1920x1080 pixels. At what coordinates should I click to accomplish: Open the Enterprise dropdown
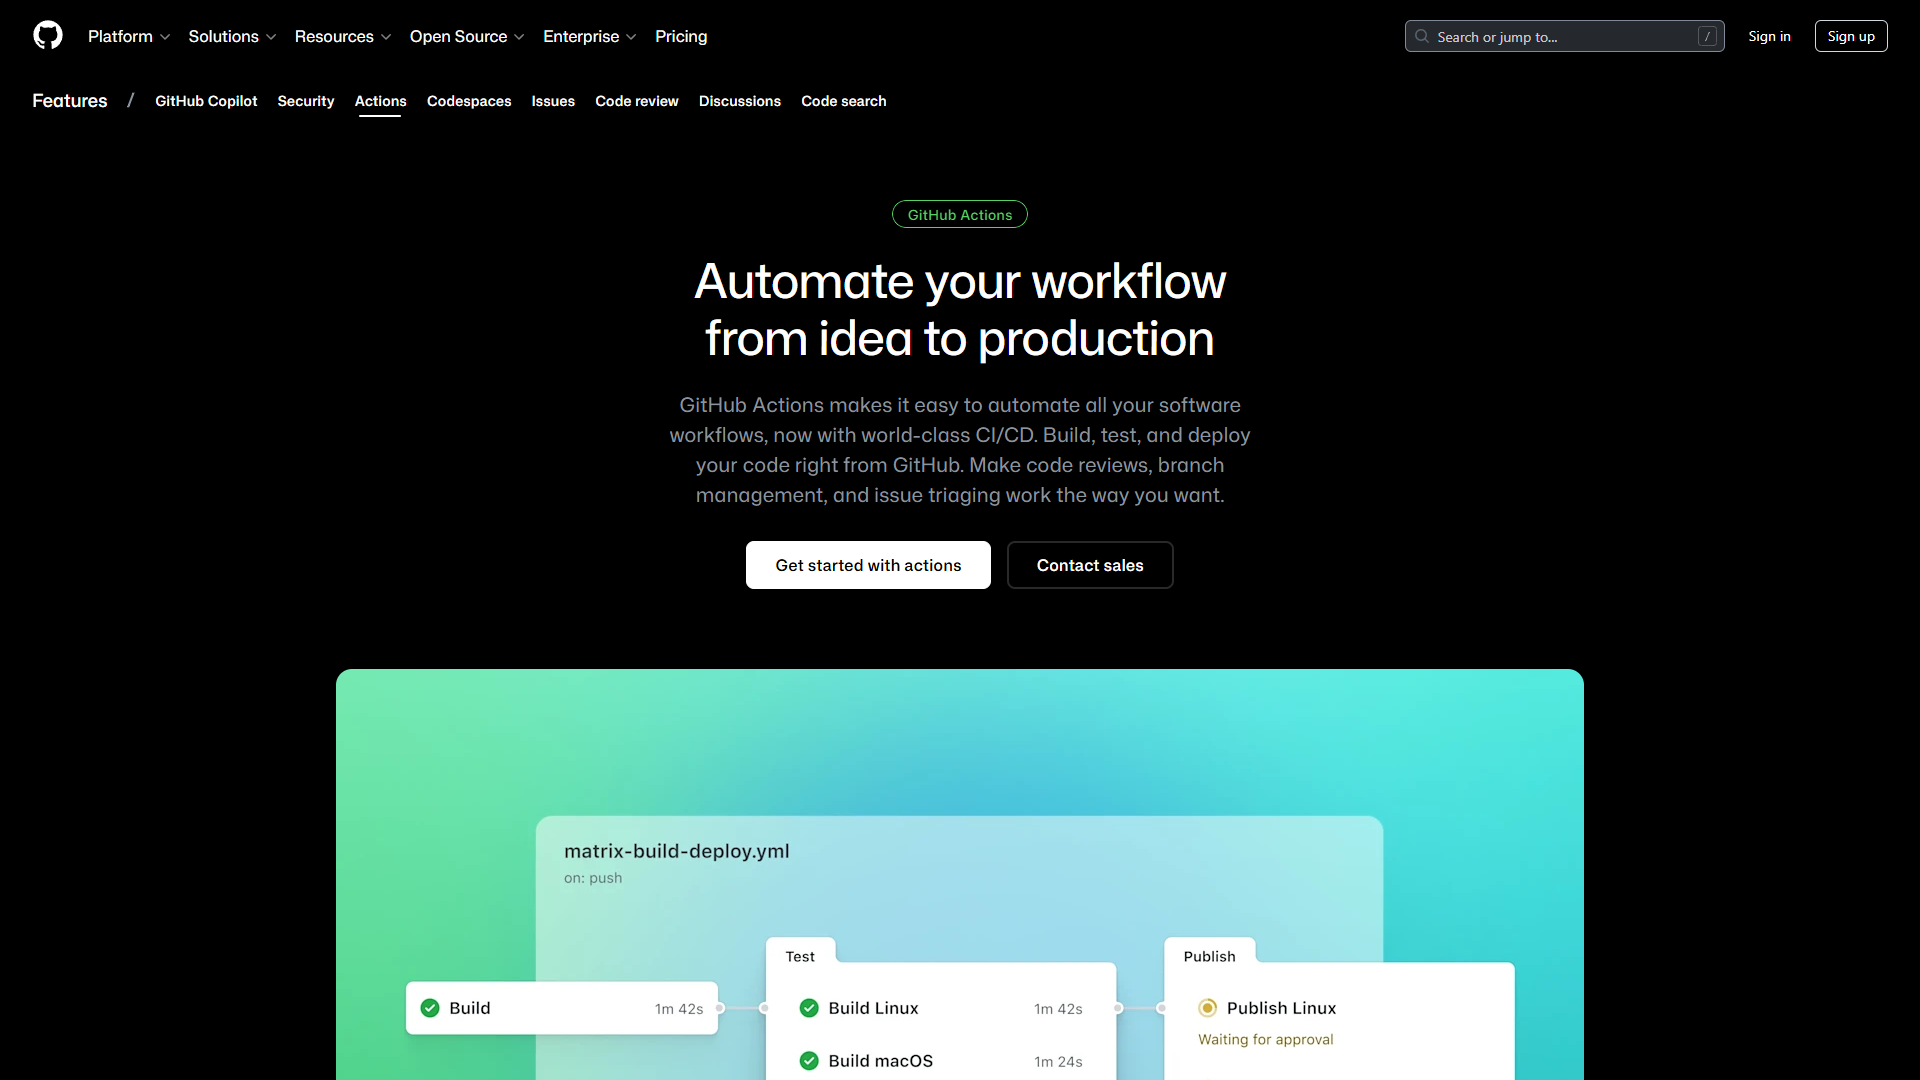click(x=589, y=36)
